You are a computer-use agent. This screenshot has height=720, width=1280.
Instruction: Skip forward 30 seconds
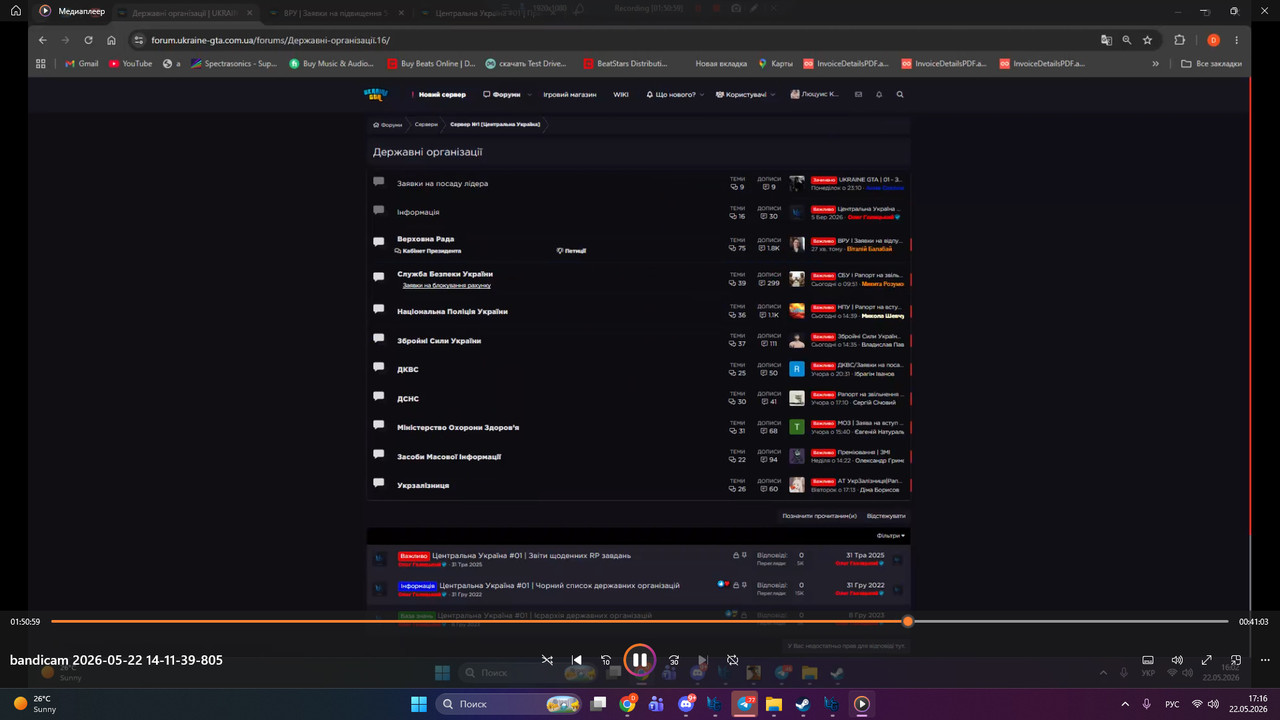click(674, 660)
